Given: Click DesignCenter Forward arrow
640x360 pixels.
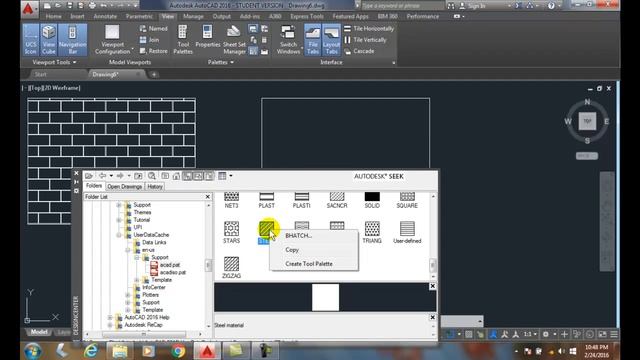Looking at the screenshot, I should point(120,176).
